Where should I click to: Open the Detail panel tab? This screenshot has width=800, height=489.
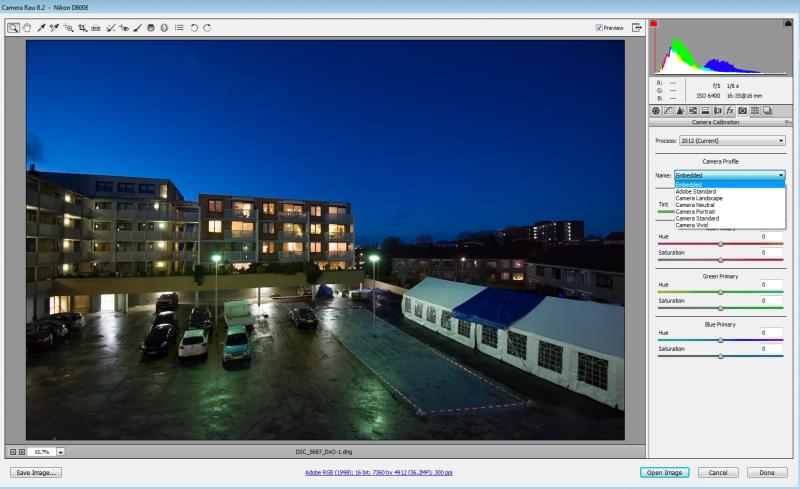(x=681, y=111)
